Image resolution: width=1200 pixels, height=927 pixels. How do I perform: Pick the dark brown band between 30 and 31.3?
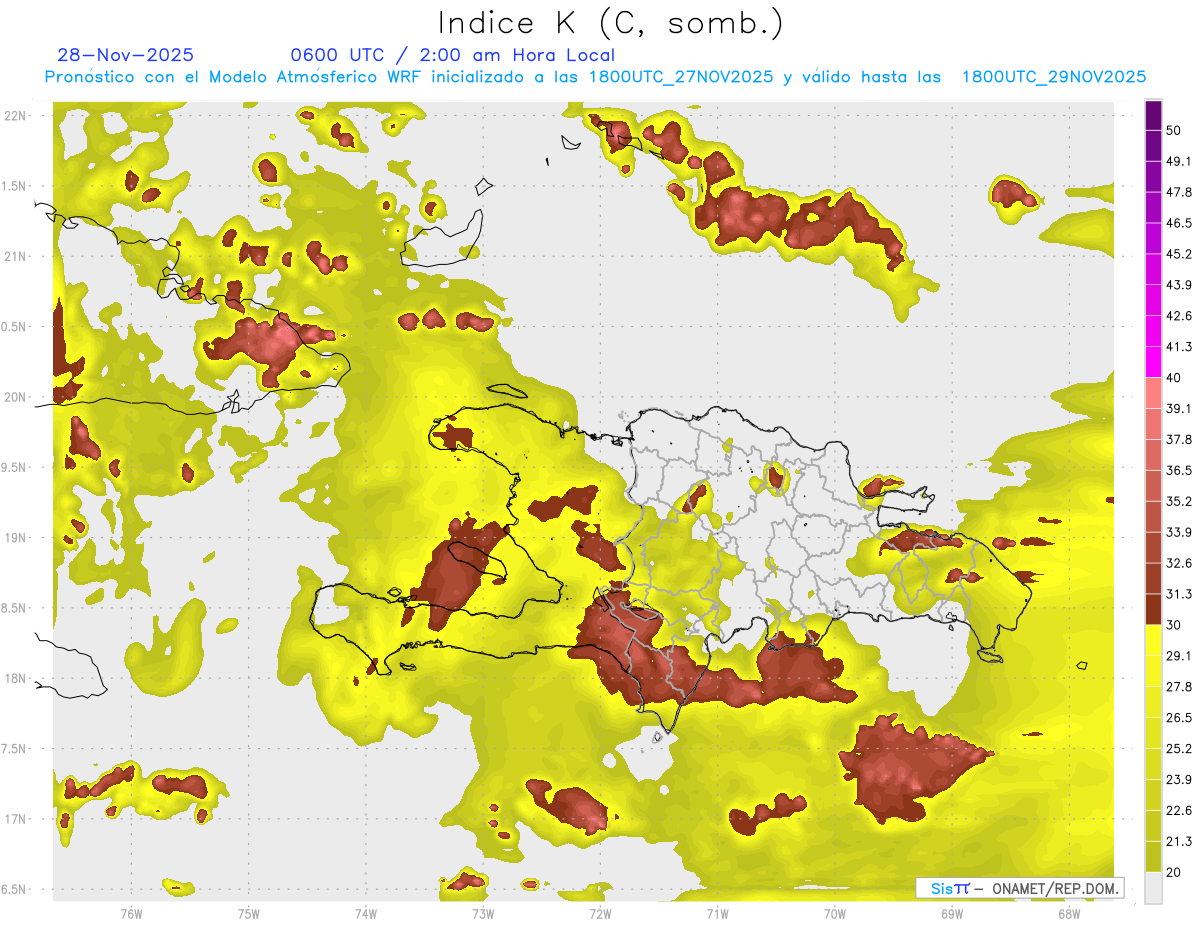click(1153, 609)
